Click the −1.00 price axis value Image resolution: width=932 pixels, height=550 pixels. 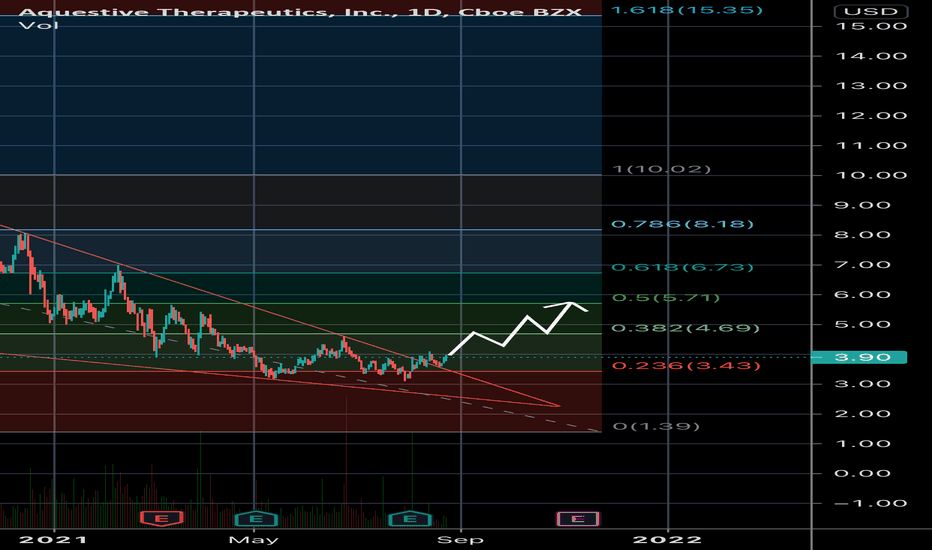click(871, 504)
